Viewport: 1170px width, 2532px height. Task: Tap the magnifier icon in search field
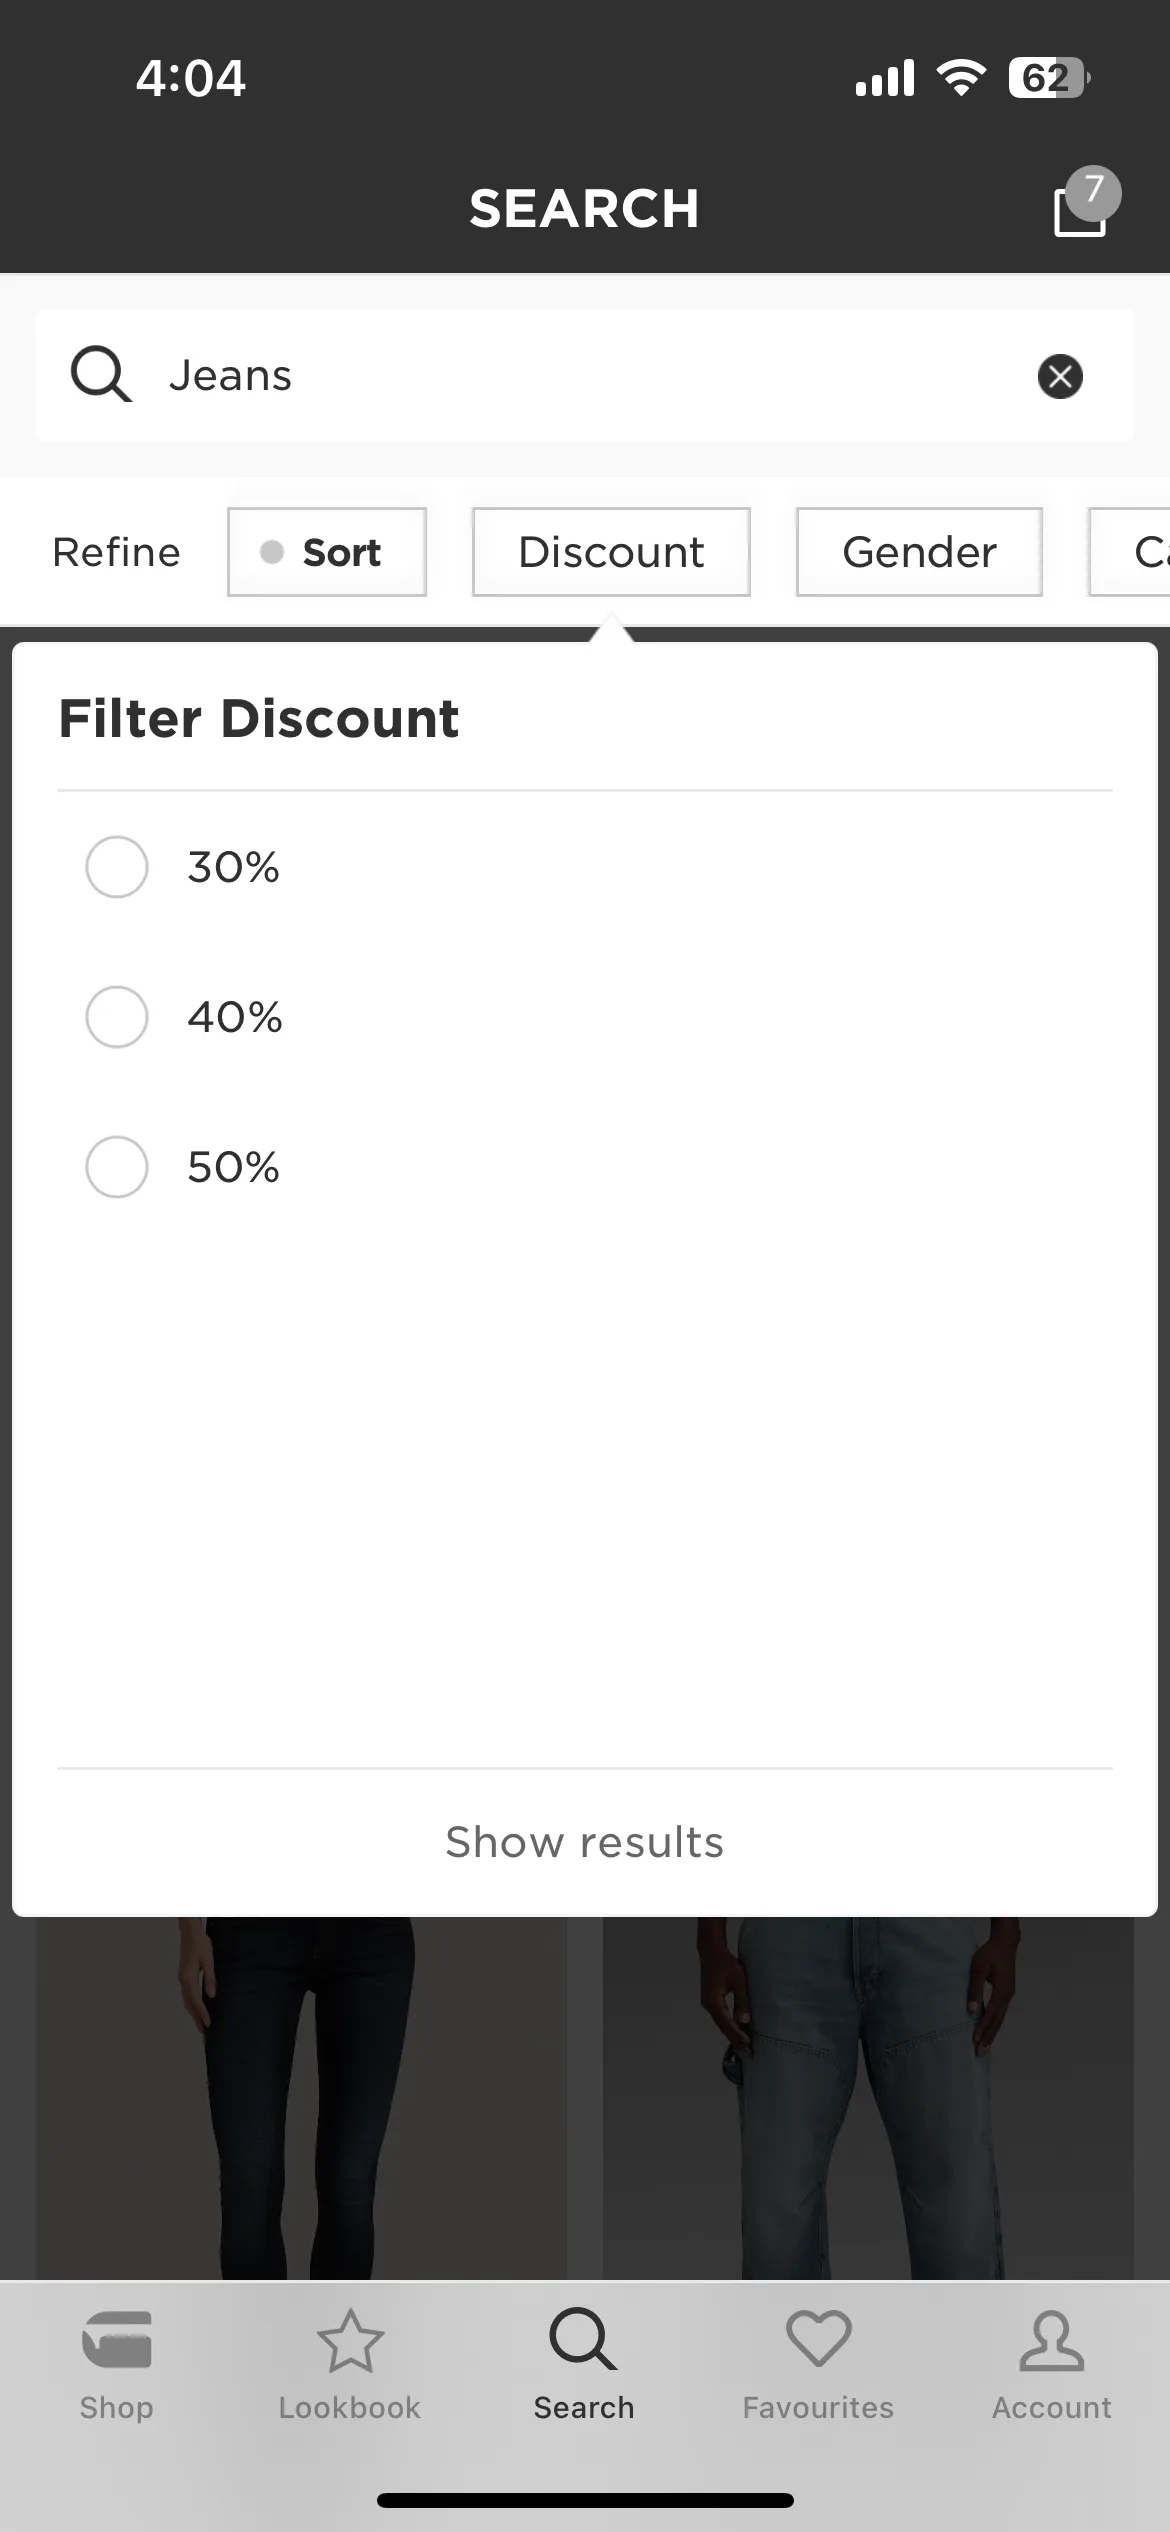click(100, 375)
